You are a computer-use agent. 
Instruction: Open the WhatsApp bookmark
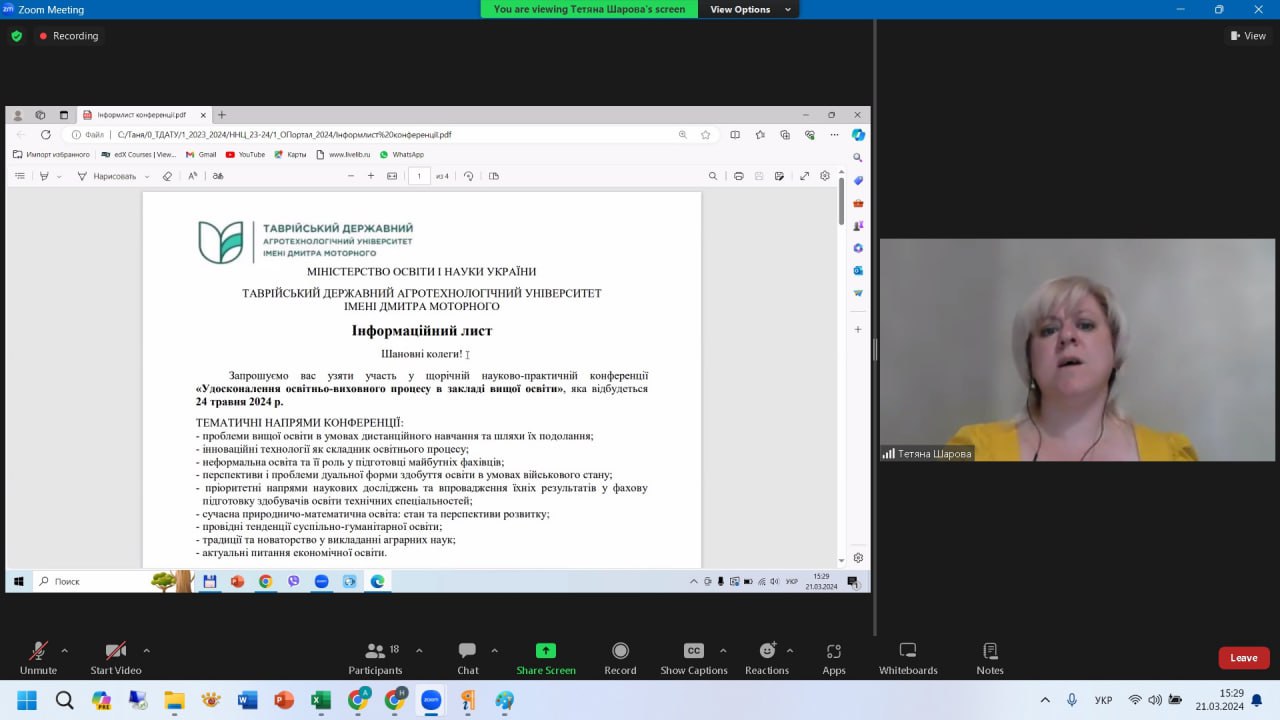tap(401, 155)
